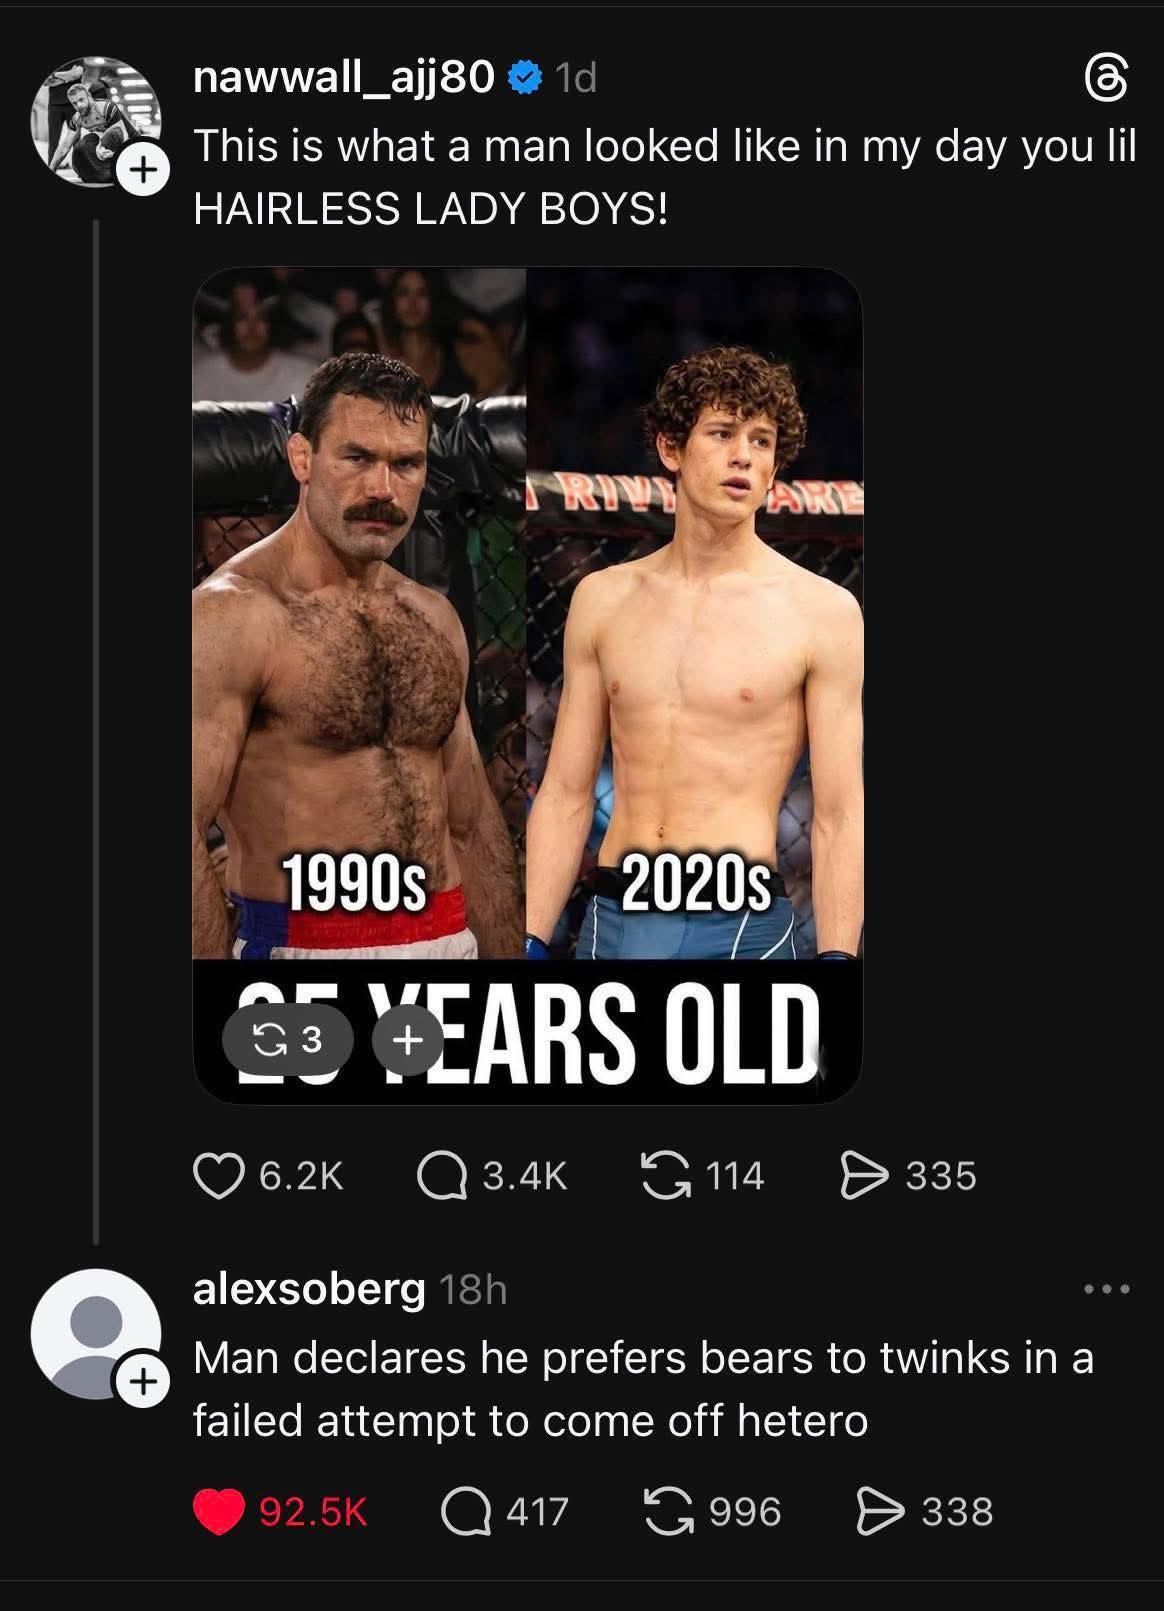Follow alexsoberg via avatar plus badge
The height and width of the screenshot is (1611, 1164).
[143, 1382]
